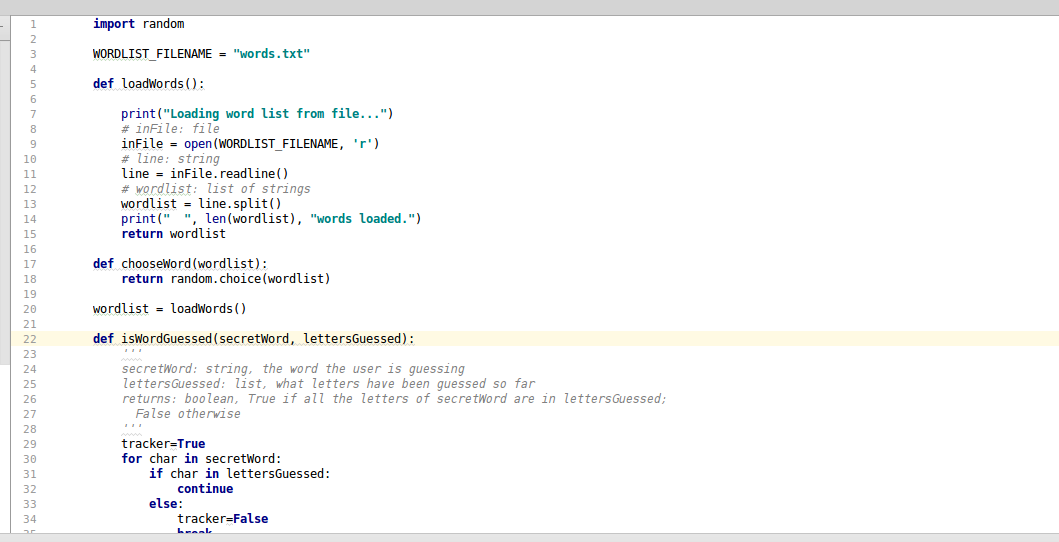
Task: Click line number 5 in the gutter
Action: [33, 84]
